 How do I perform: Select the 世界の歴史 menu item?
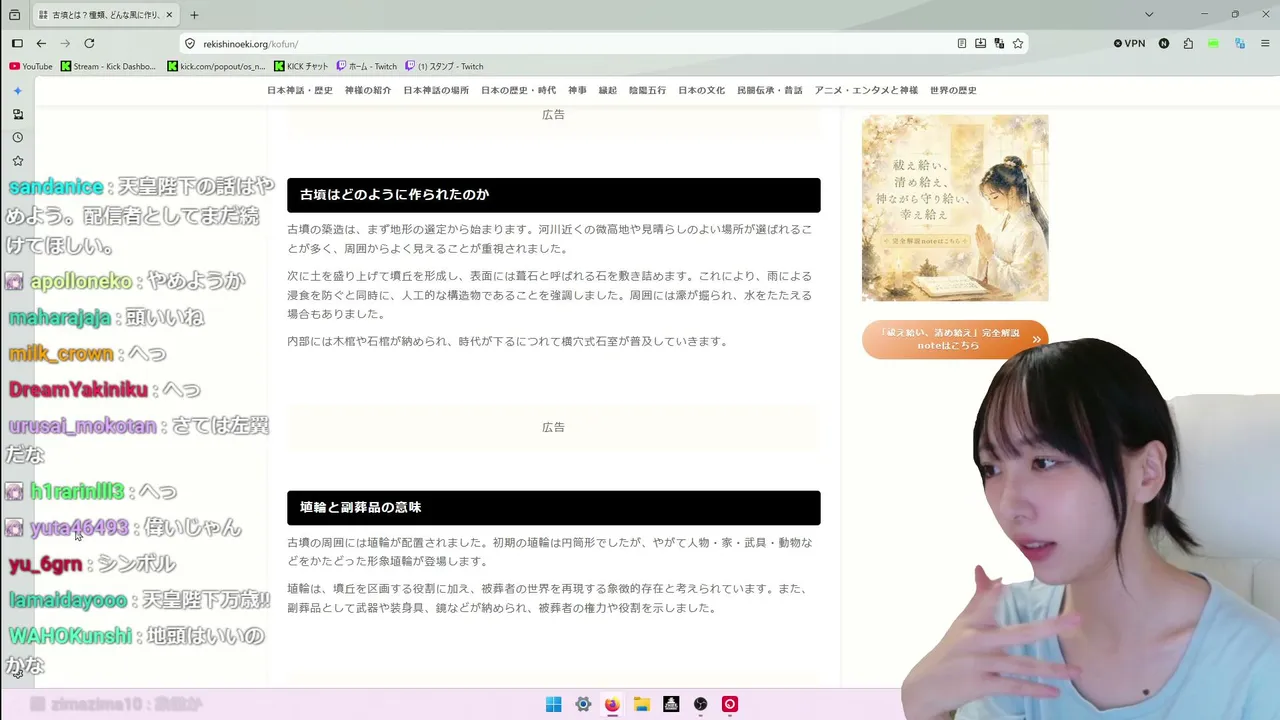[x=953, y=90]
